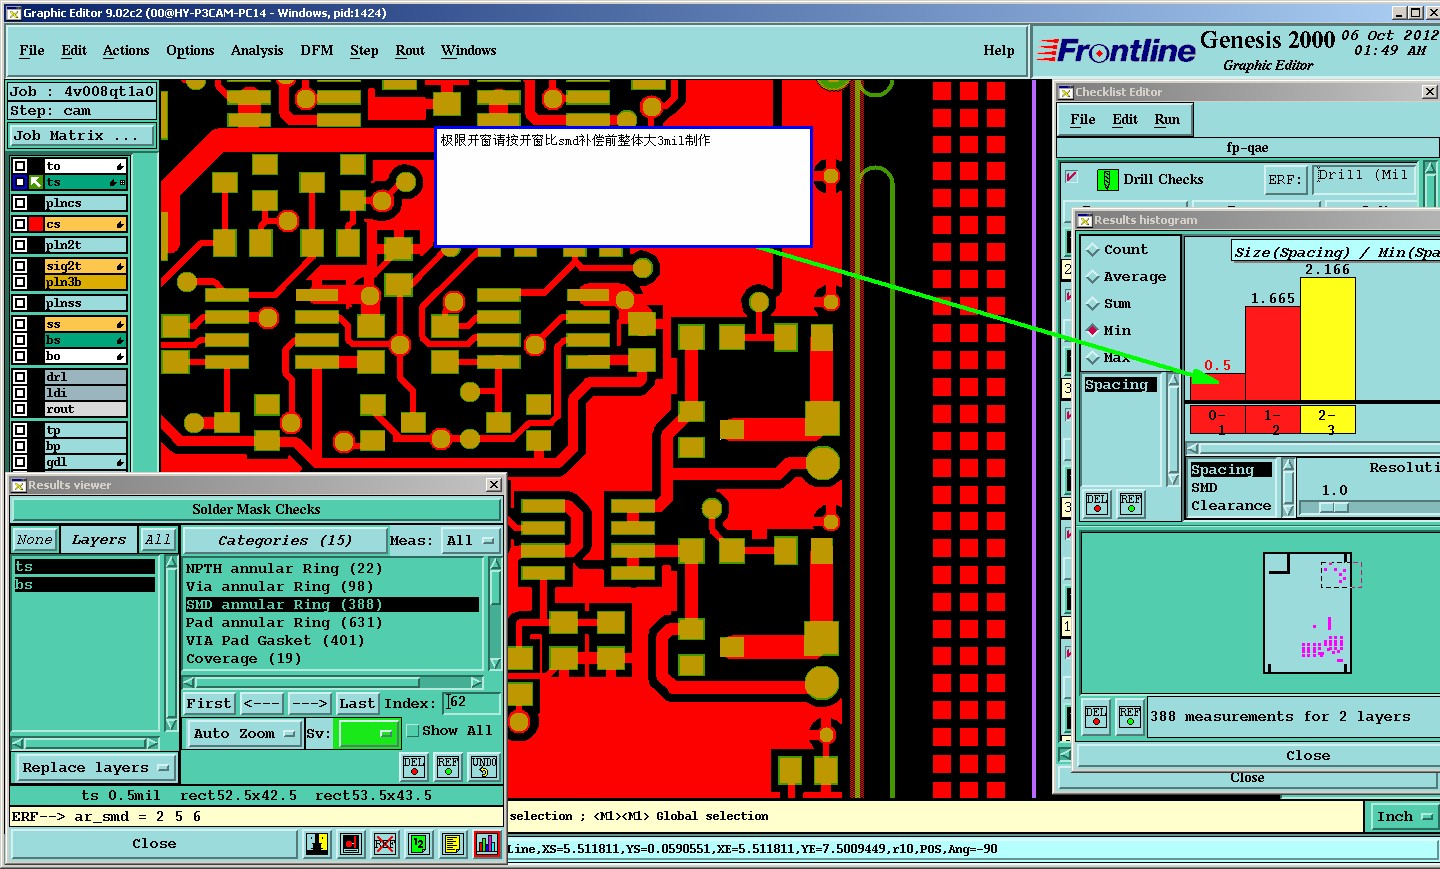Screen dimensions: 1440x869
Task: Toggle visibility checkbox of layer drl
Action: pos(20,377)
